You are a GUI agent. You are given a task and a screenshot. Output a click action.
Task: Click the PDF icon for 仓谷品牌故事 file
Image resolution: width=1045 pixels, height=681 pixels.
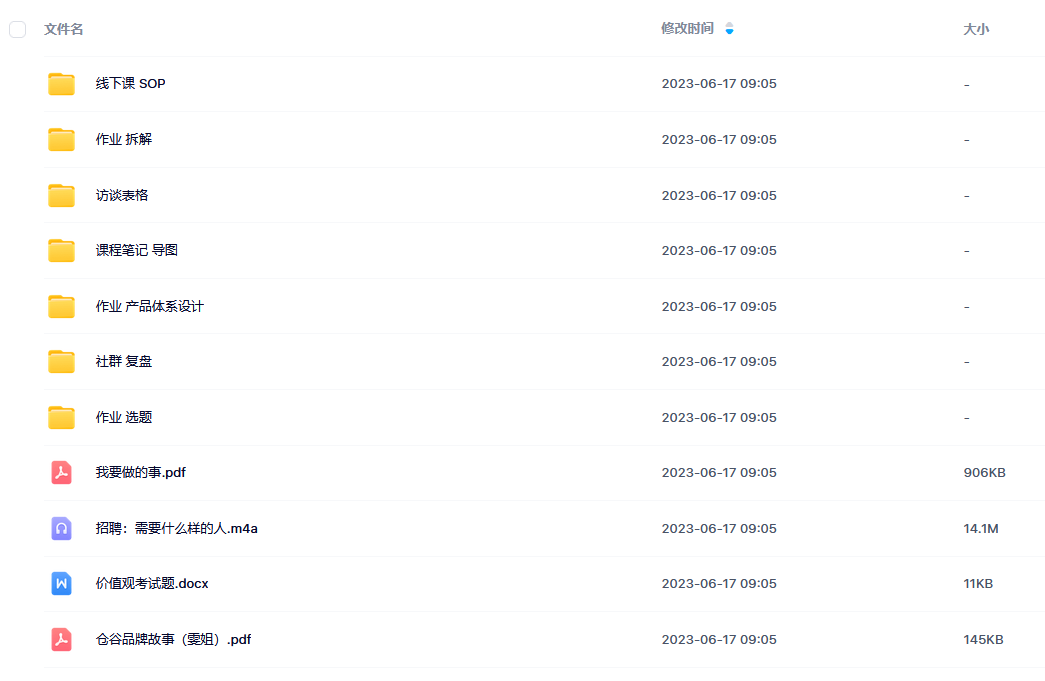tap(61, 640)
